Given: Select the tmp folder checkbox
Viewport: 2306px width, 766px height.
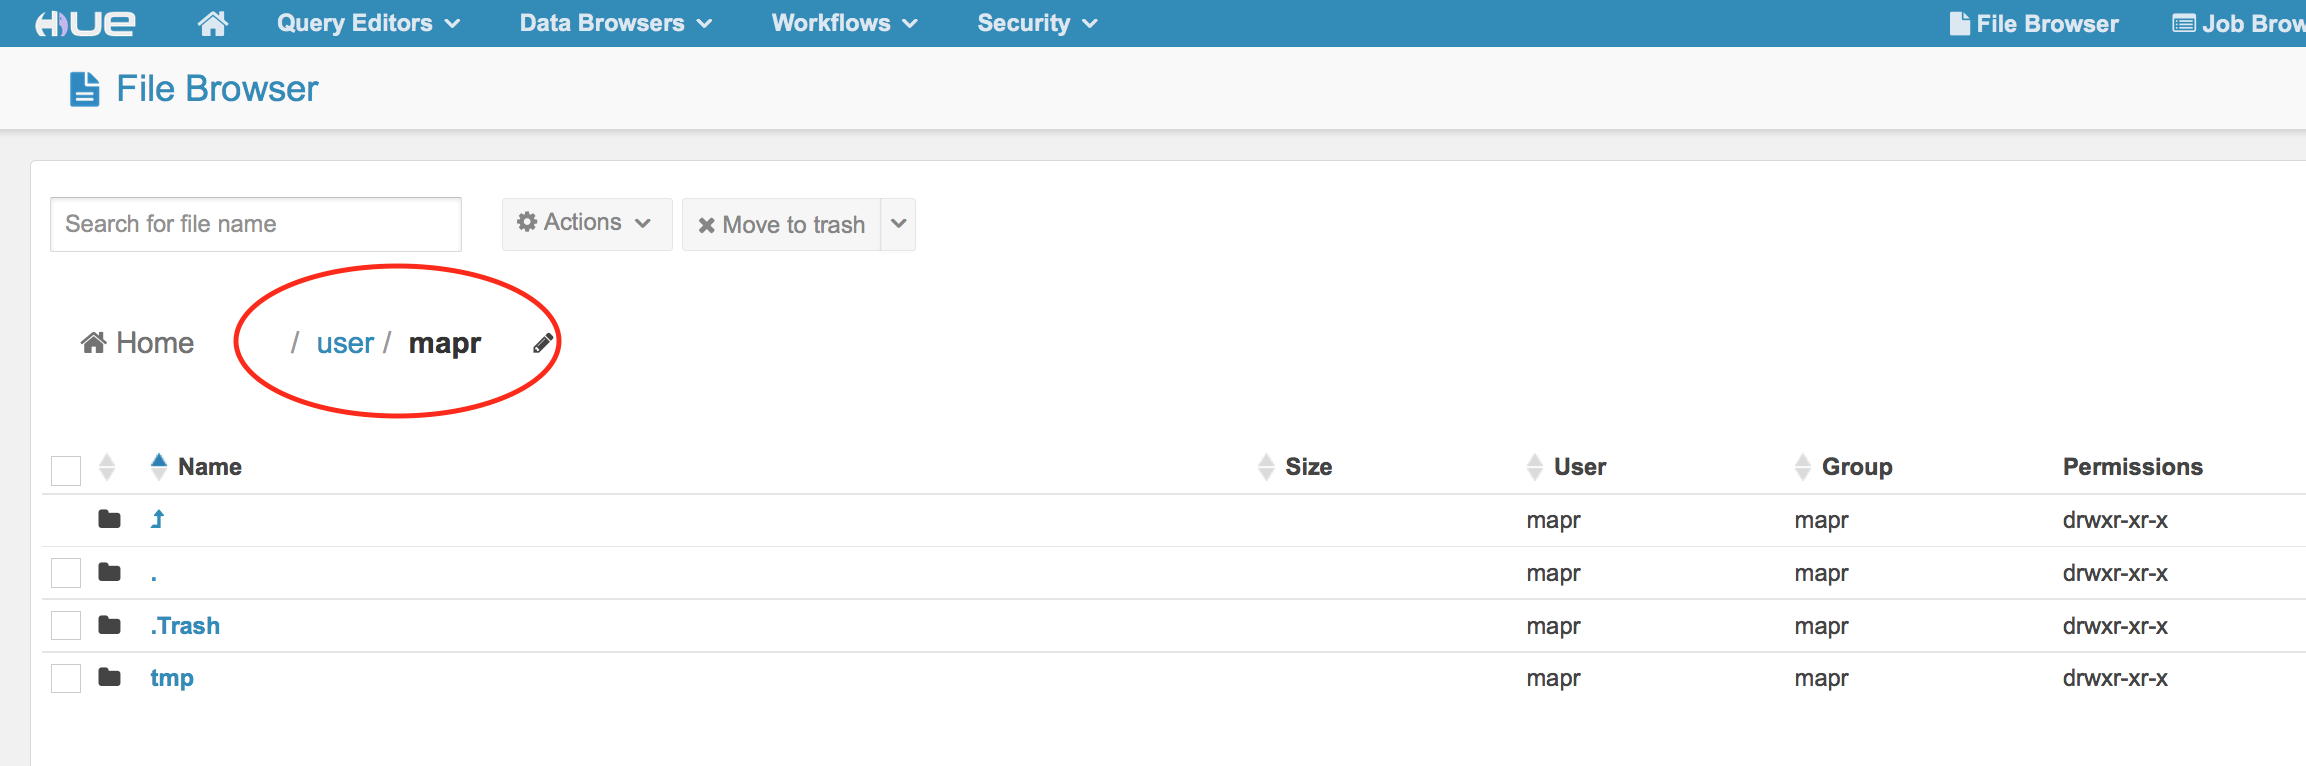Looking at the screenshot, I should tap(66, 678).
